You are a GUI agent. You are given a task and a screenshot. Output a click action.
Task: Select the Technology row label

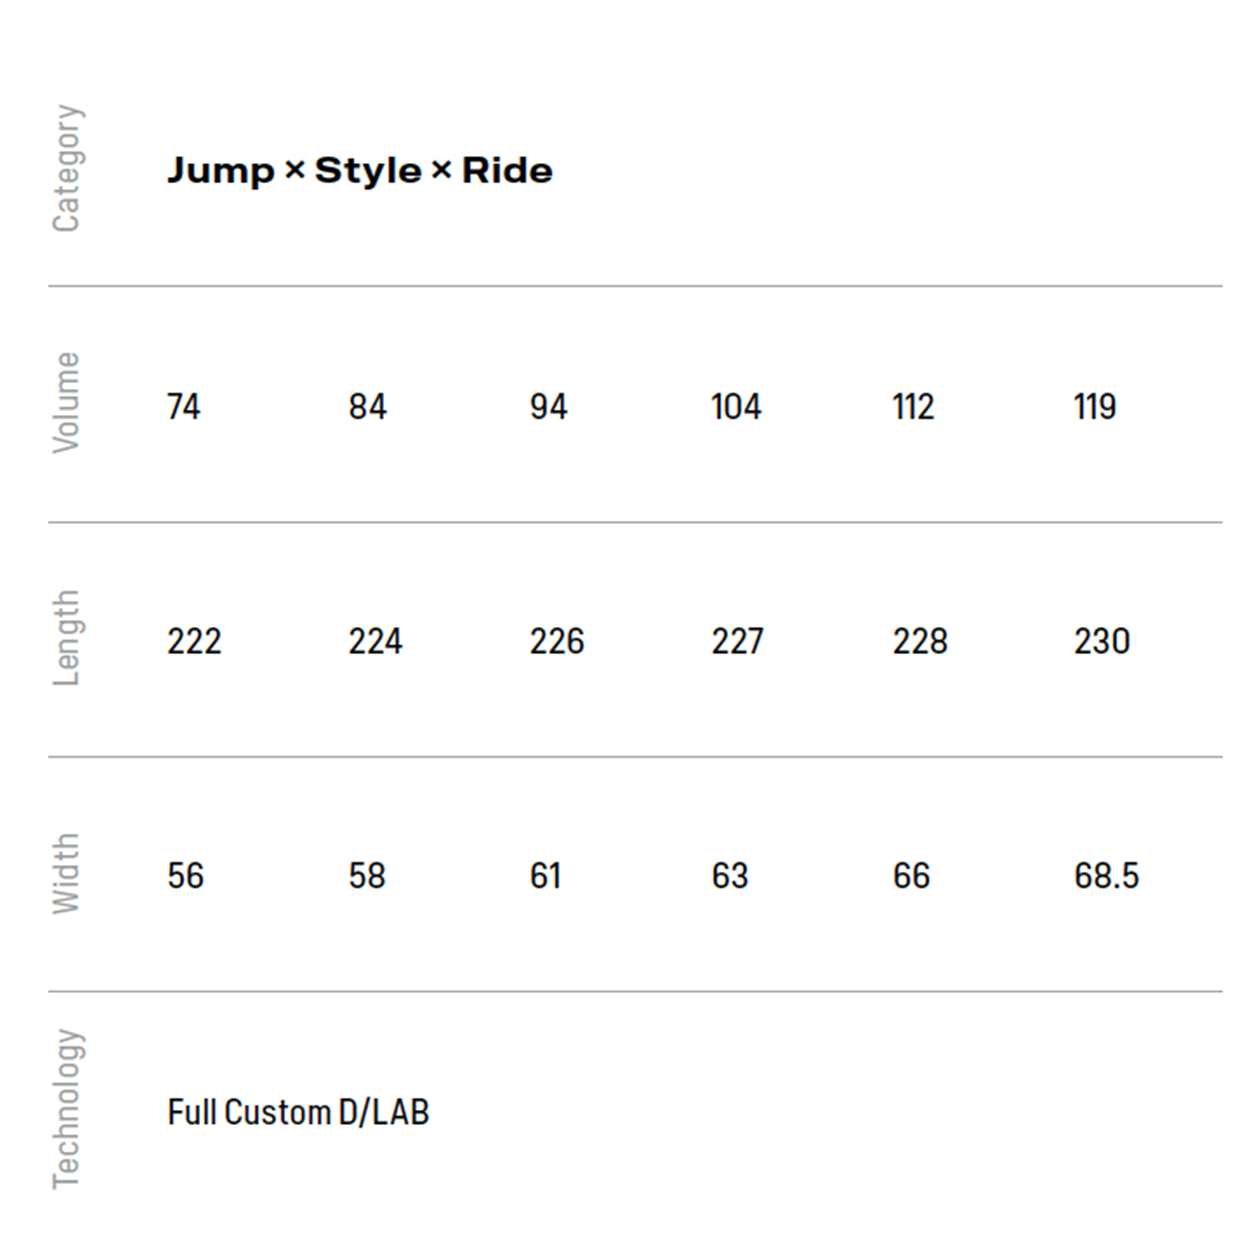[67, 1109]
